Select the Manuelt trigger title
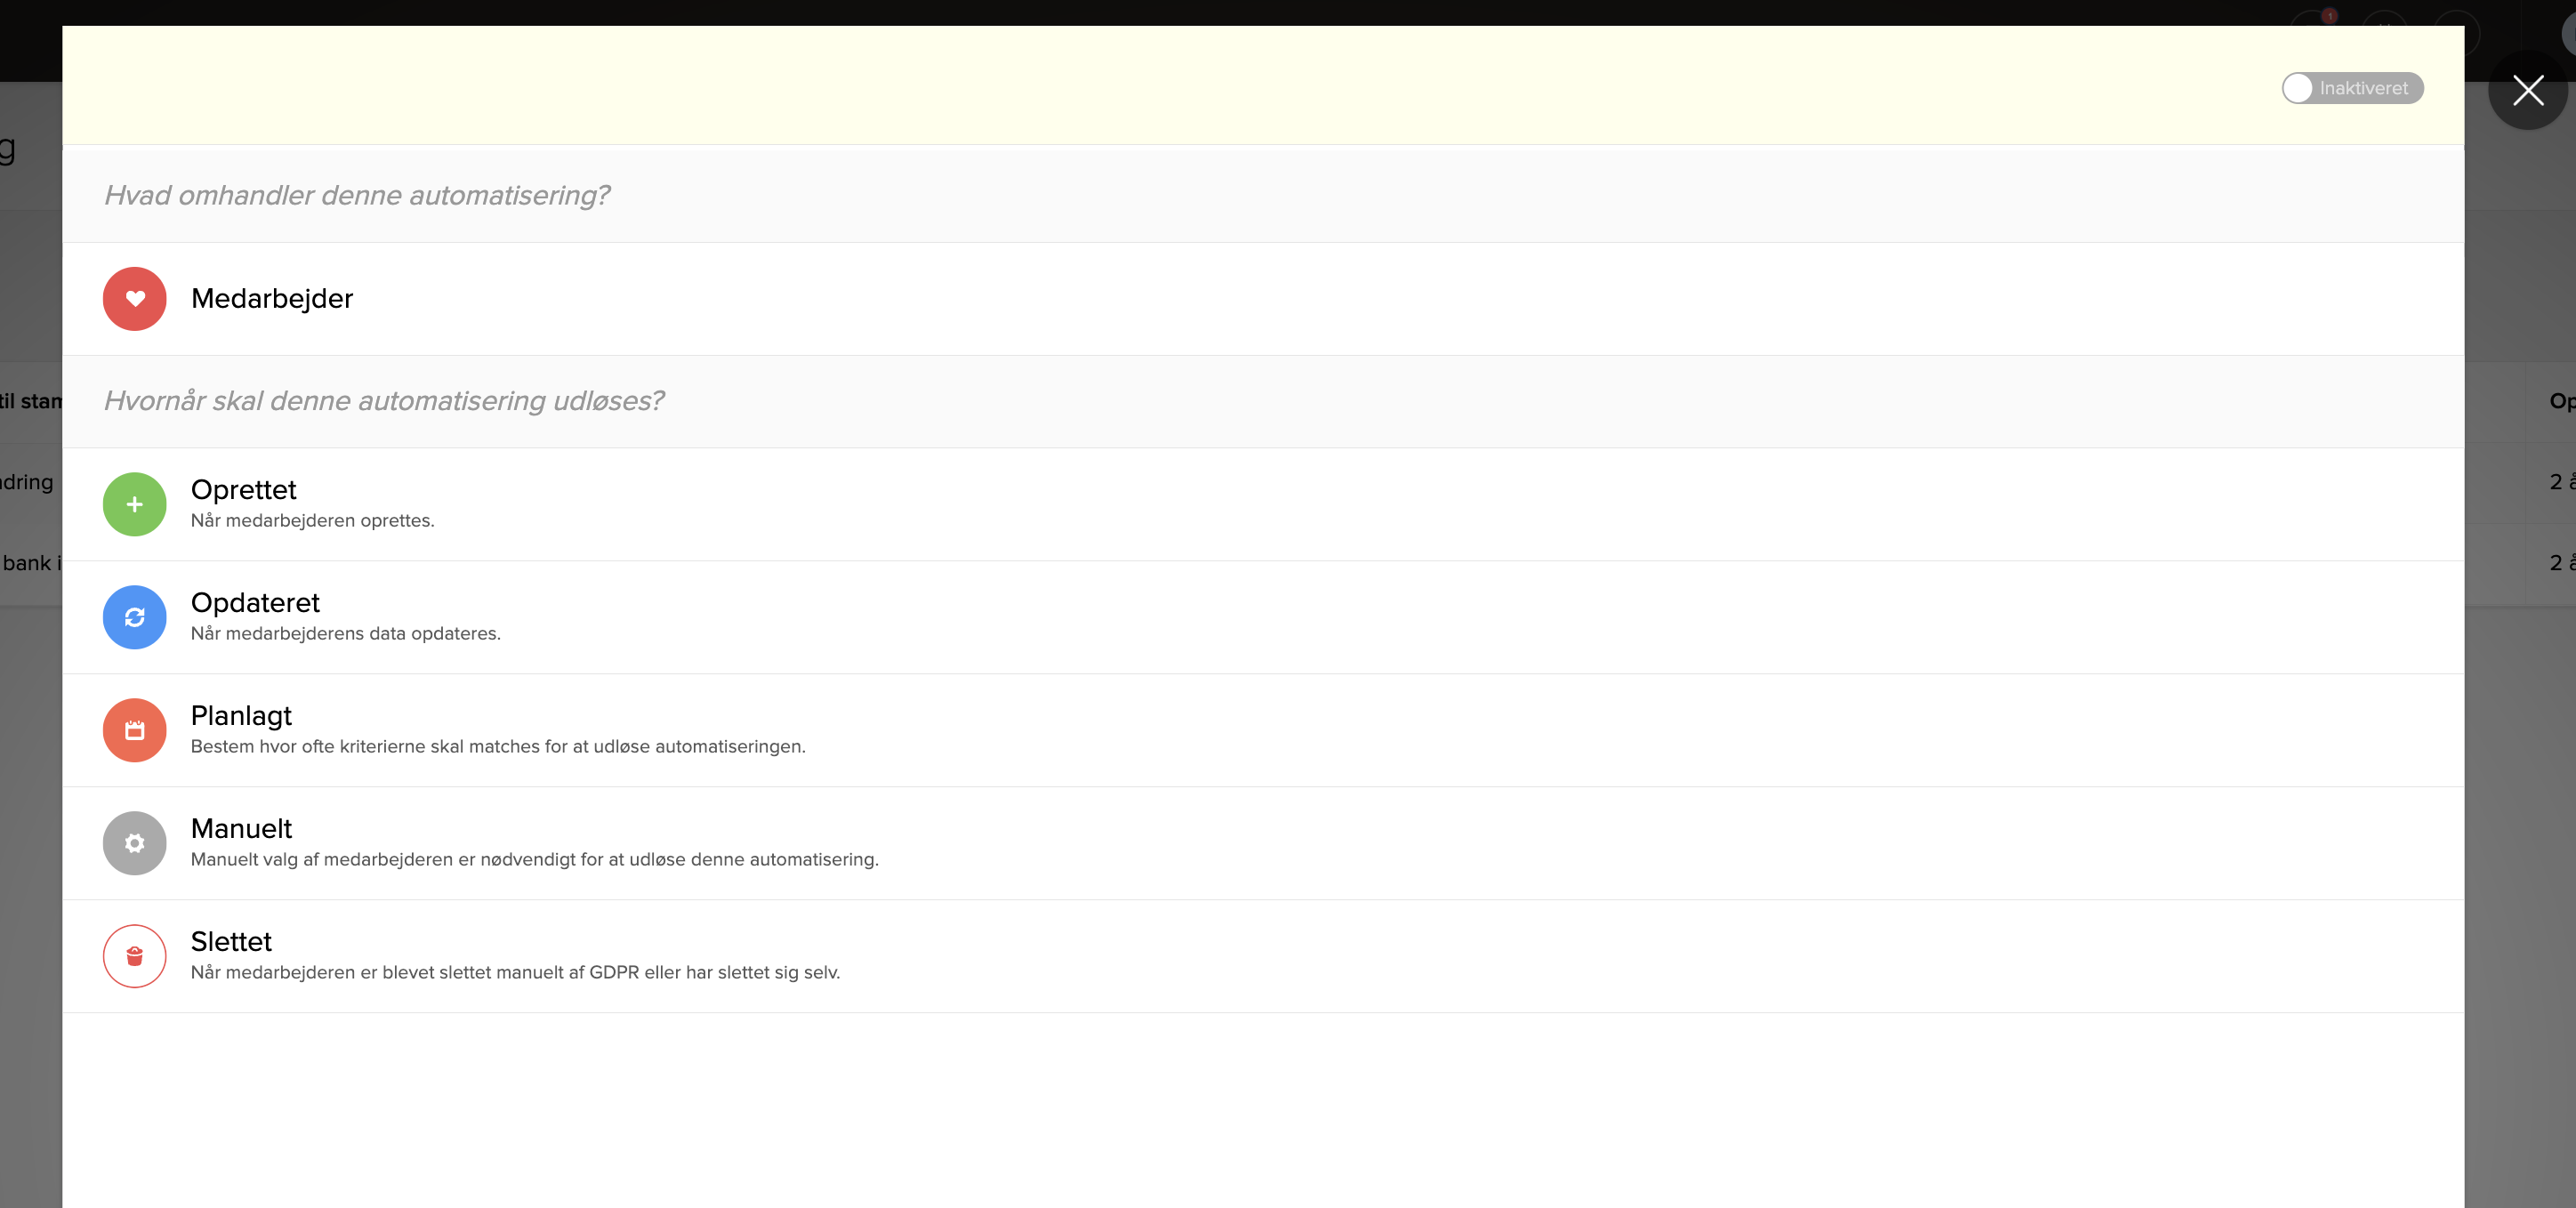This screenshot has height=1208, width=2576. point(241,828)
